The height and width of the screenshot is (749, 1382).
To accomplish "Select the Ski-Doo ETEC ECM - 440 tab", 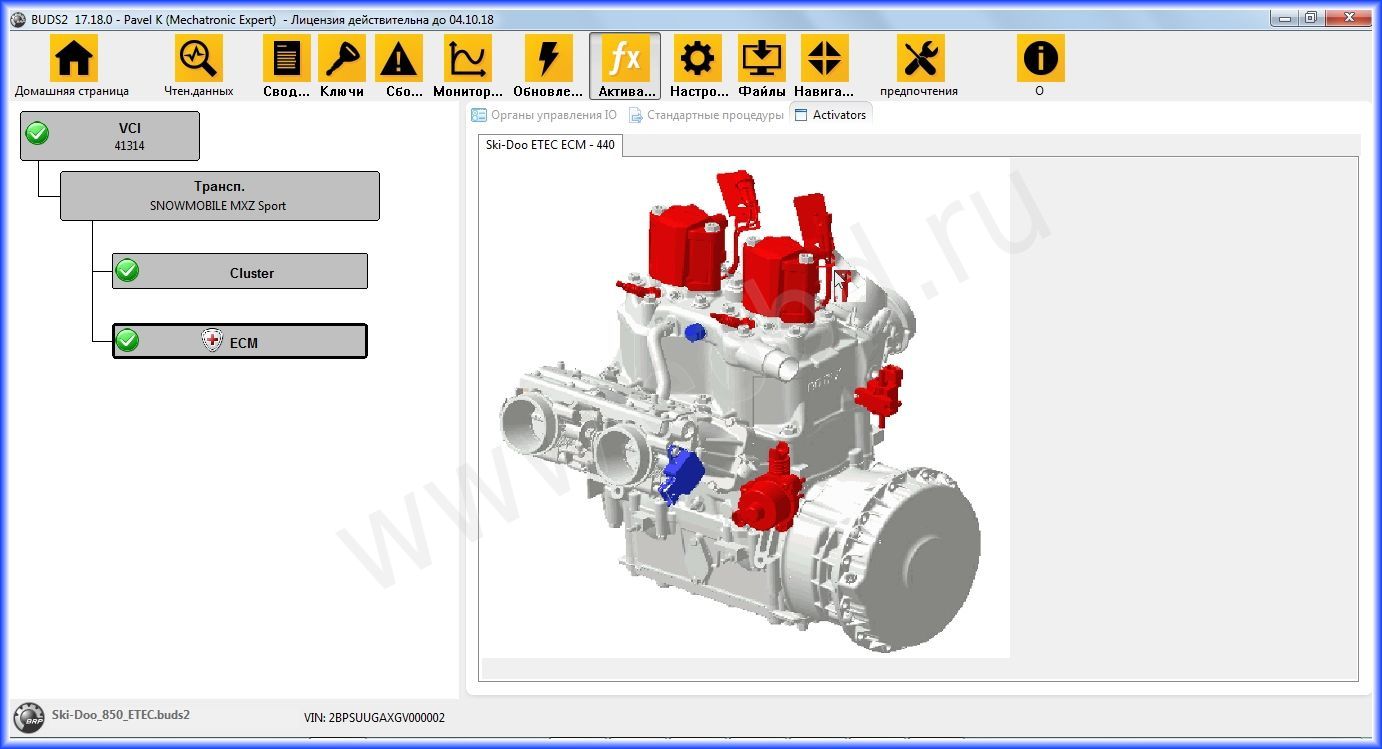I will pyautogui.click(x=550, y=145).
